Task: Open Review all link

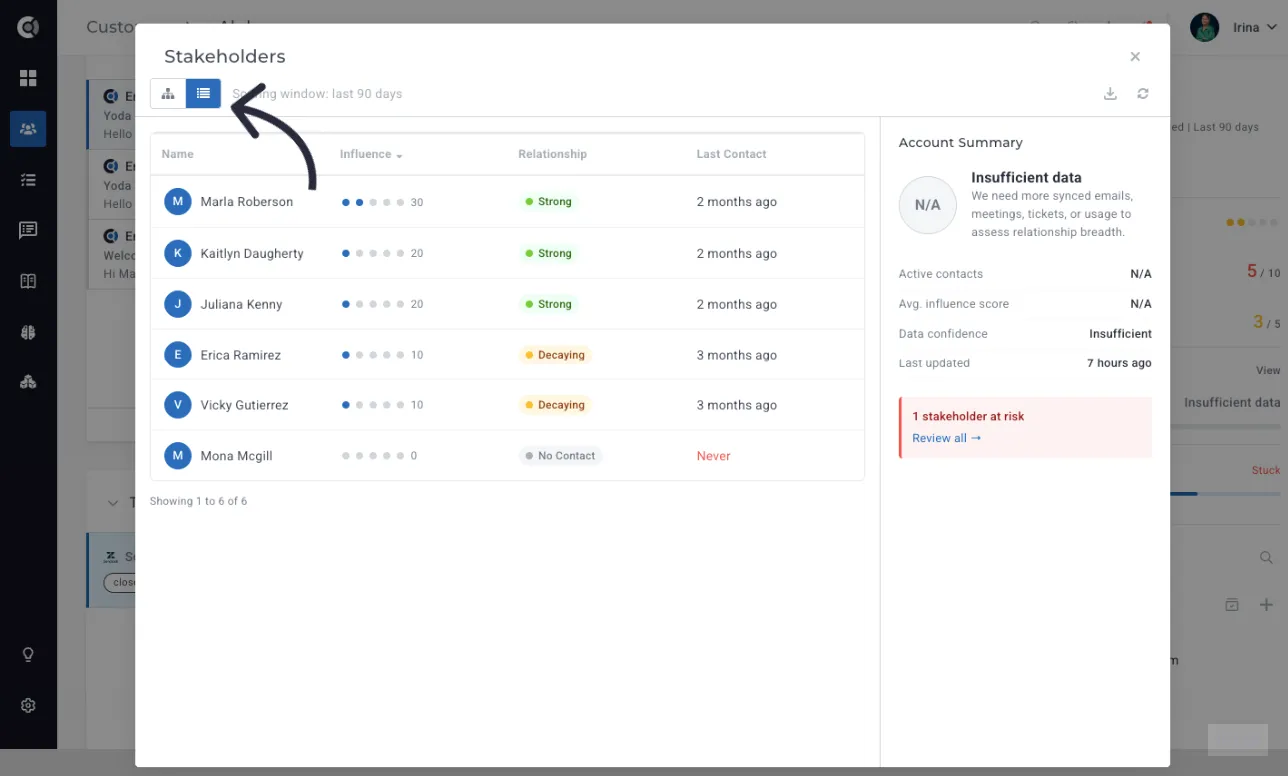Action: click(x=947, y=438)
